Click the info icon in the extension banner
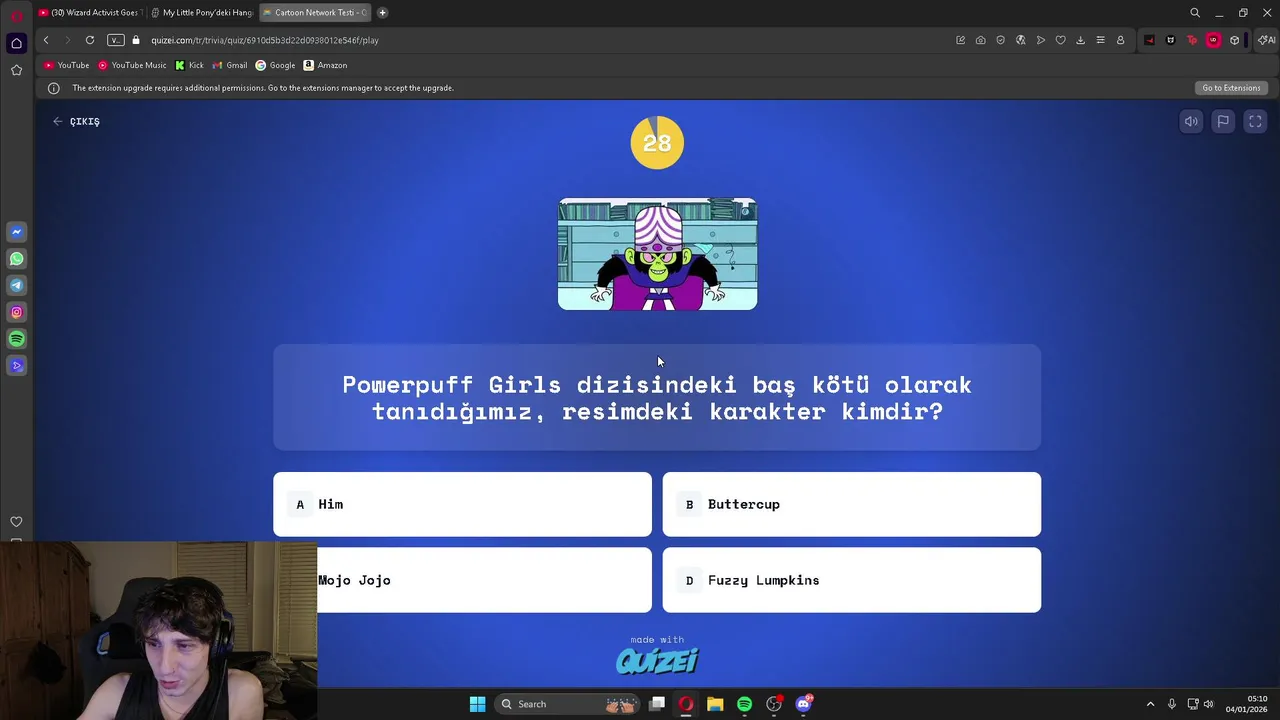Image resolution: width=1280 pixels, height=720 pixels. pyautogui.click(x=54, y=88)
